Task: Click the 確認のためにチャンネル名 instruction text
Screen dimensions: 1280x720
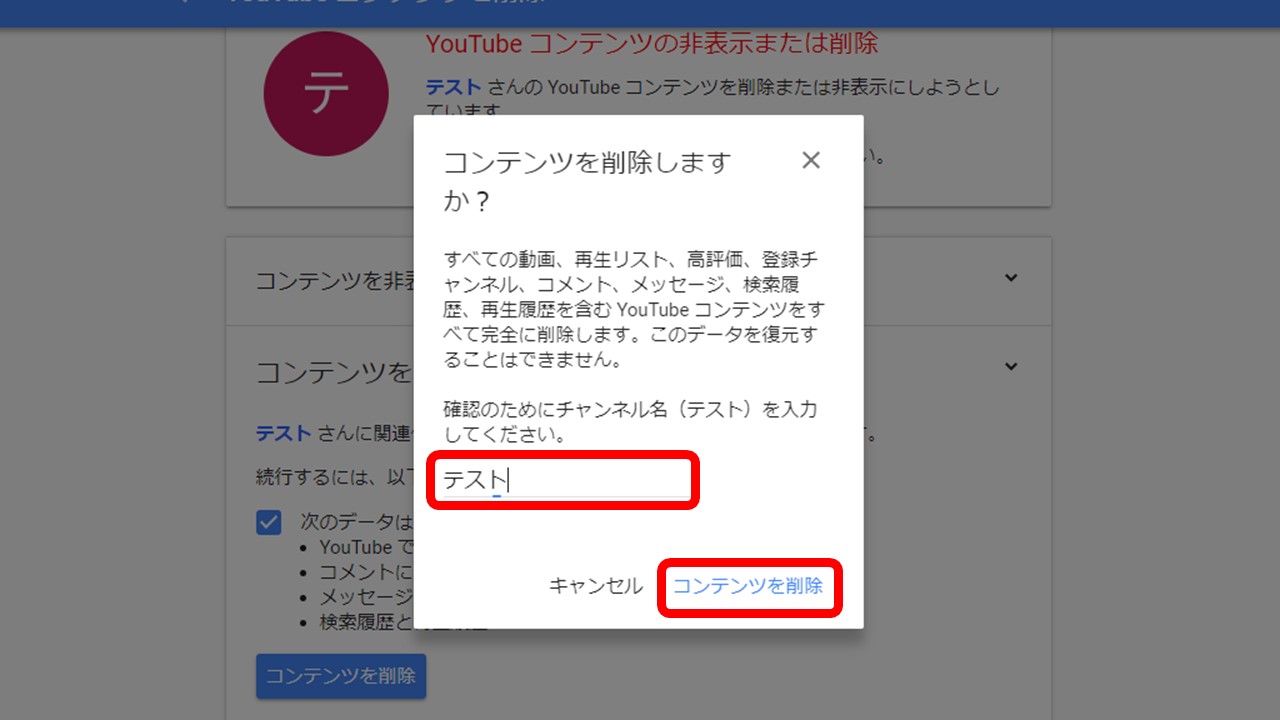Action: pos(630,423)
